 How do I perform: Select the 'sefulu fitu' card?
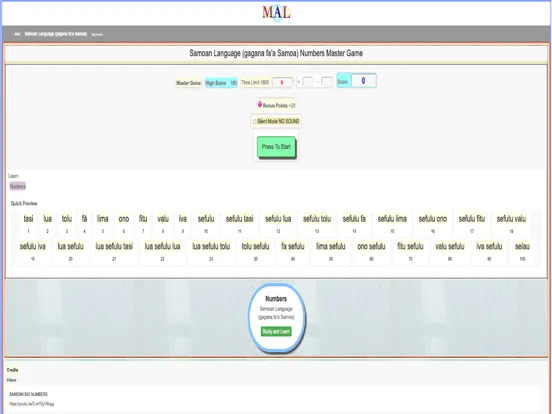click(472, 224)
